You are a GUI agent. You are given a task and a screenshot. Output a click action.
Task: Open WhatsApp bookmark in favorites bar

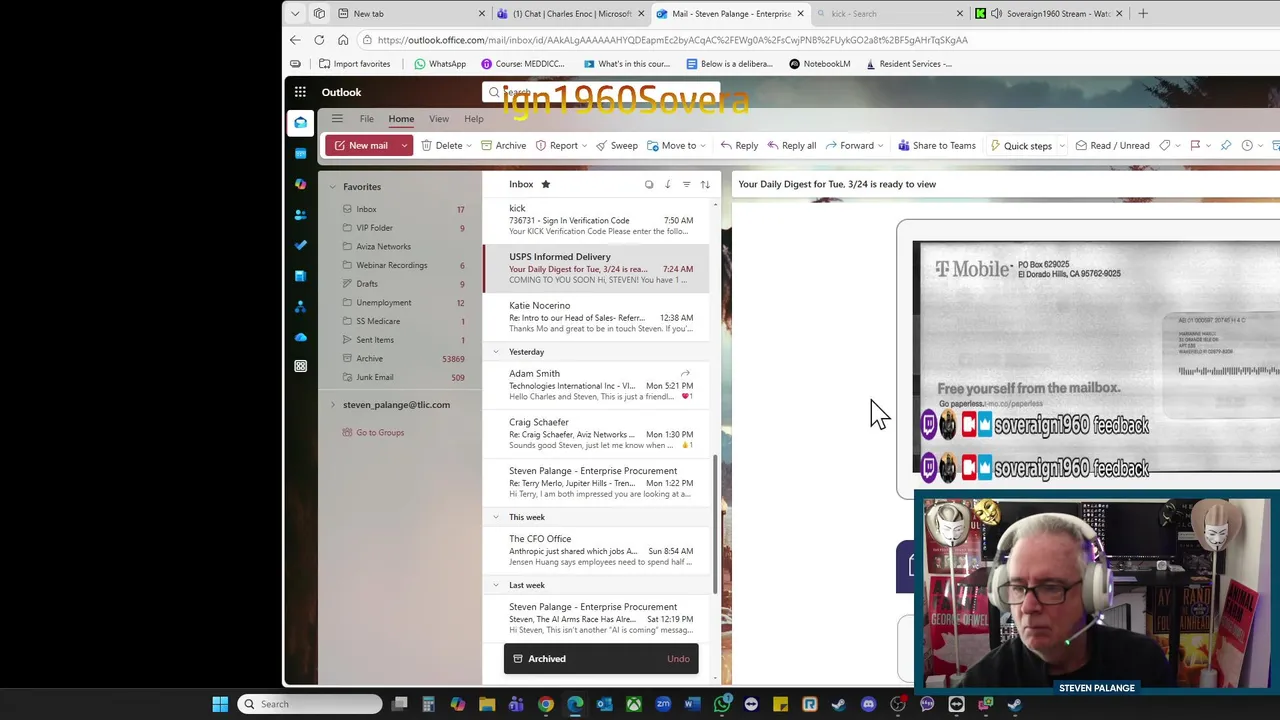tap(440, 64)
